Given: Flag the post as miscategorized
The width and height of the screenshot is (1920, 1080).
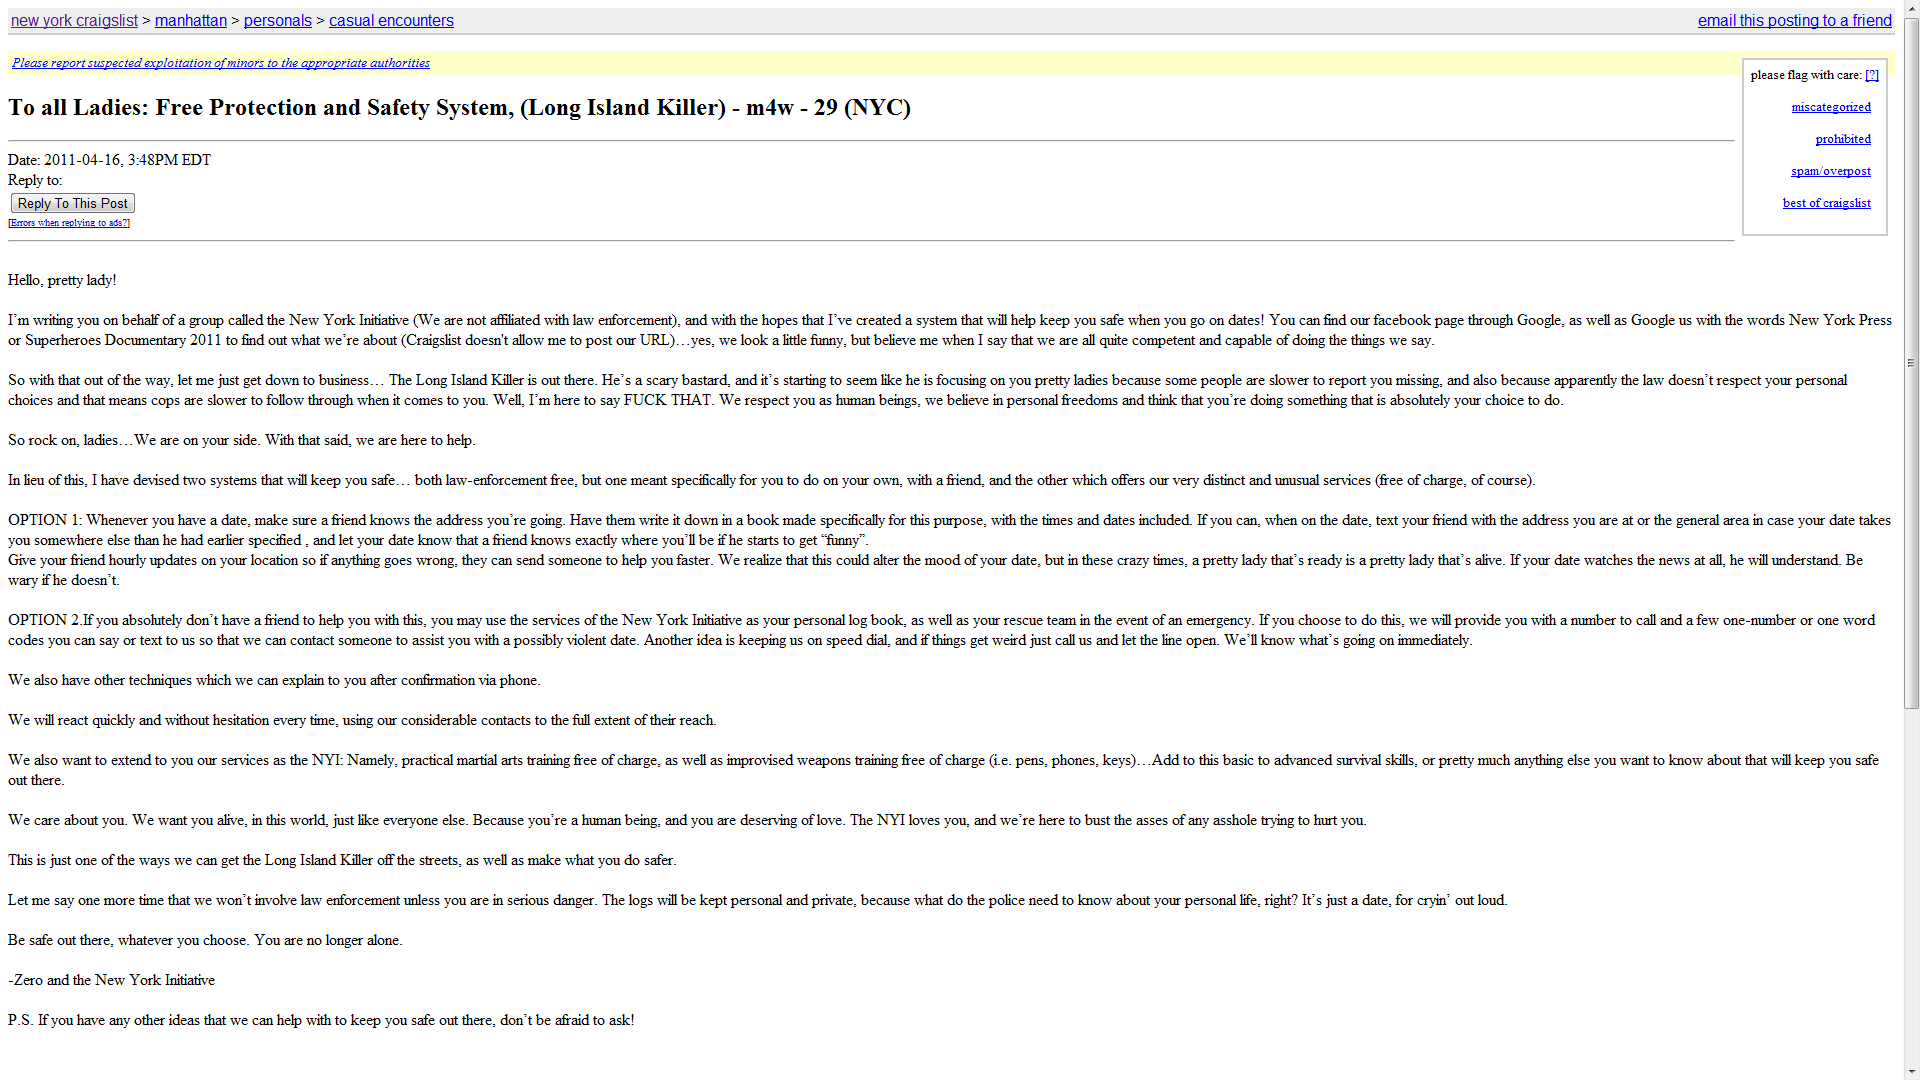Looking at the screenshot, I should tap(1831, 107).
